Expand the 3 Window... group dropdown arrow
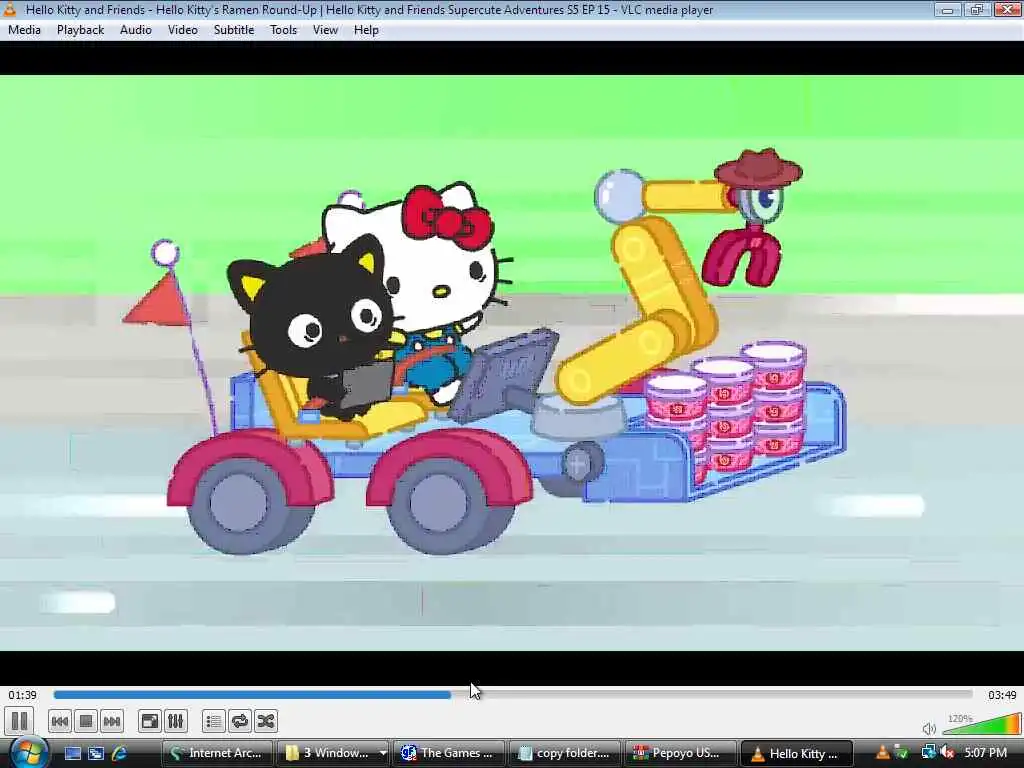Image resolution: width=1024 pixels, height=768 pixels. click(383, 753)
